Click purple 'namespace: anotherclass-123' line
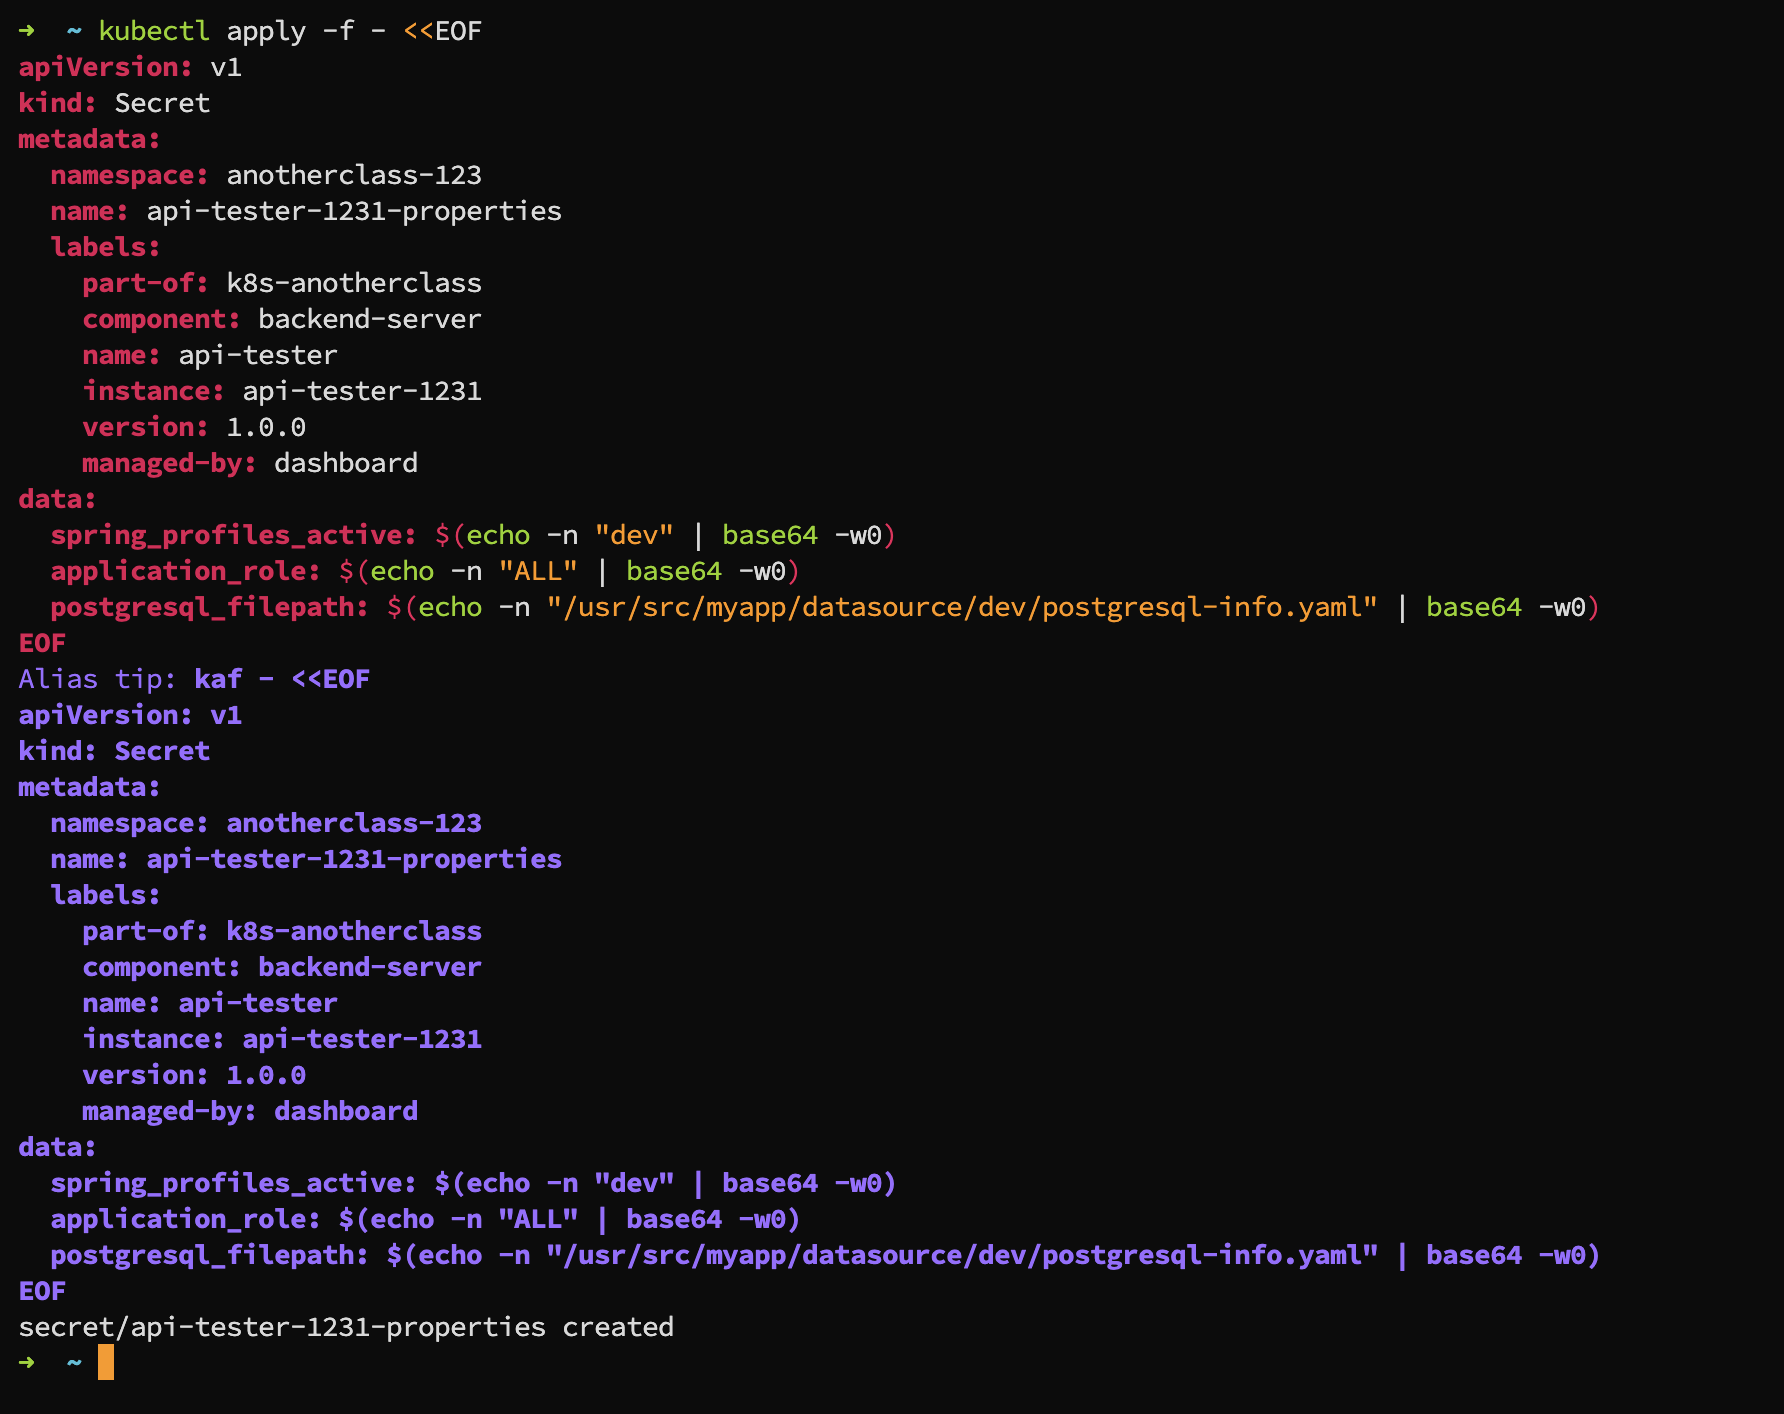This screenshot has height=1414, width=1784. click(266, 823)
